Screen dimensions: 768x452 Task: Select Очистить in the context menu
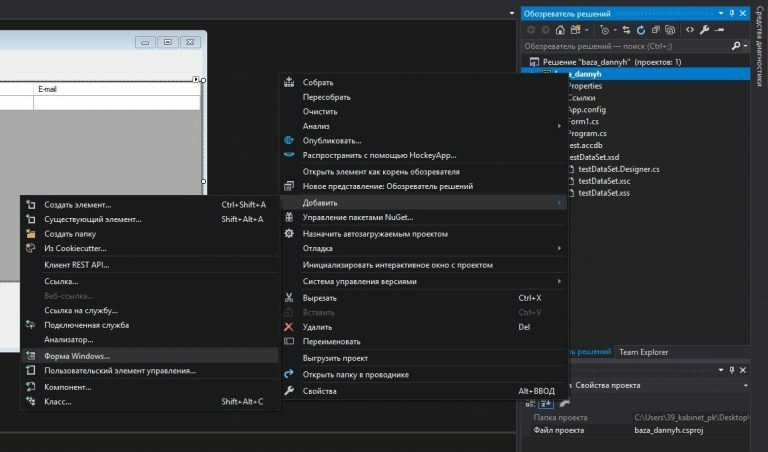(423, 112)
